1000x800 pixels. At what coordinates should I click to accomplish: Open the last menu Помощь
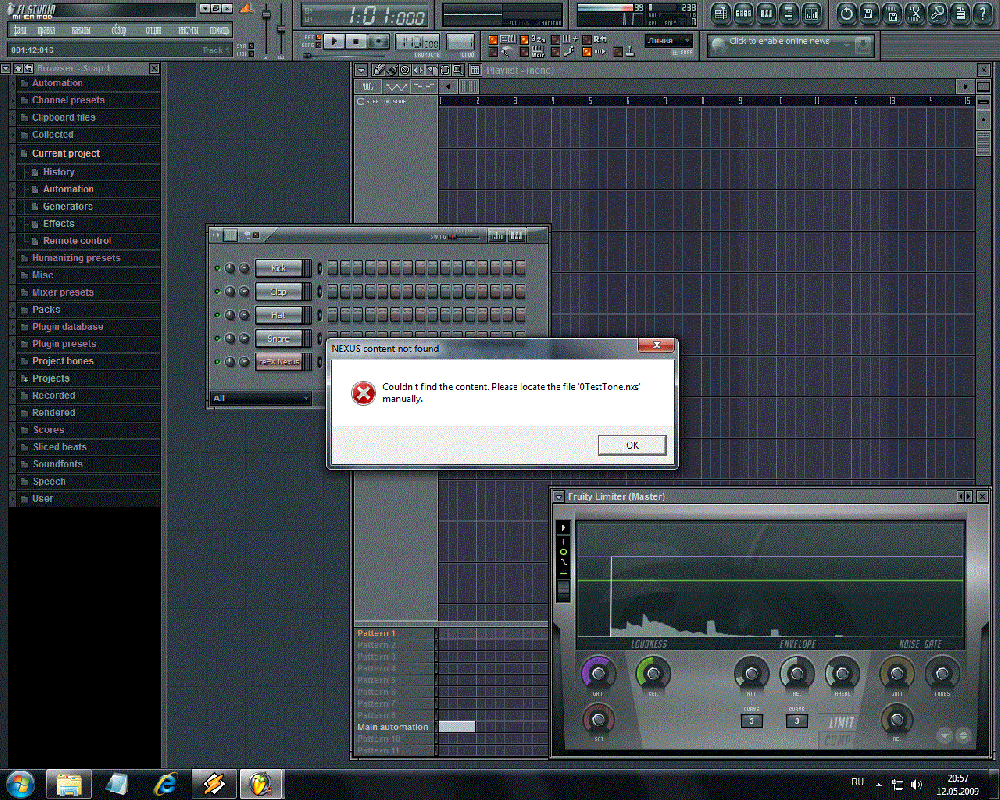219,30
